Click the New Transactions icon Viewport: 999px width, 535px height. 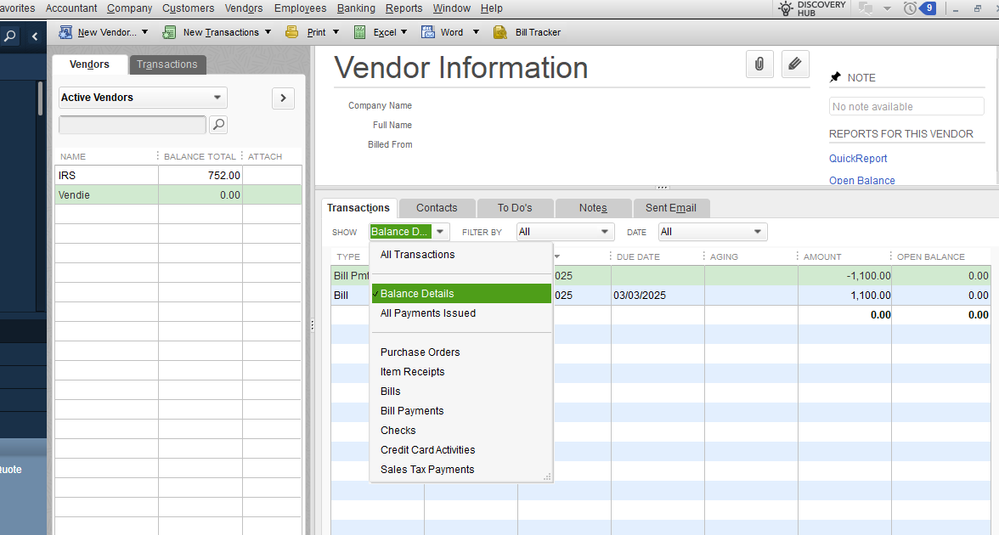pos(169,32)
